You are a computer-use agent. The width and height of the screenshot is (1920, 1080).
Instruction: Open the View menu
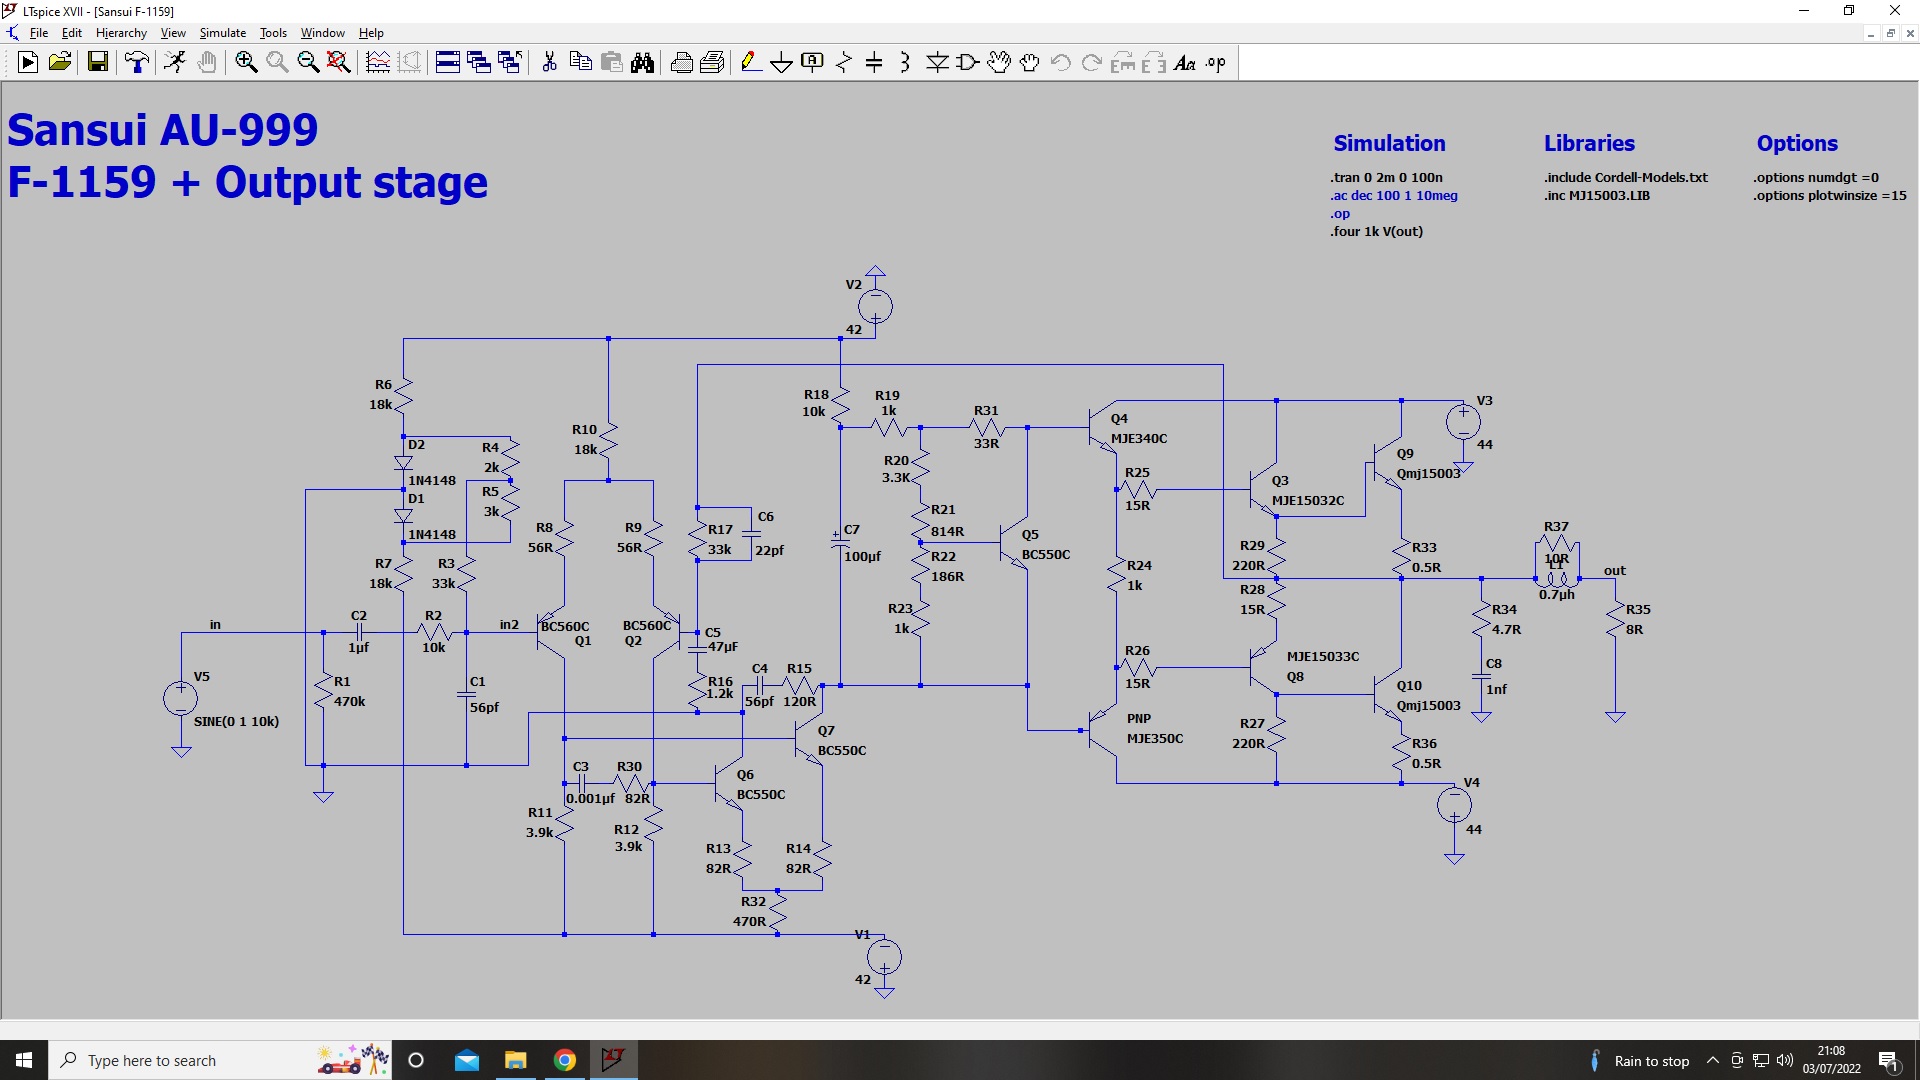coord(173,33)
